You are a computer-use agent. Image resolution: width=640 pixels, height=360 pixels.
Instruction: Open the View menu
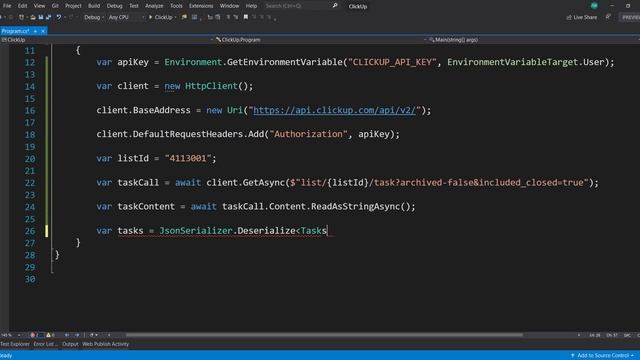[x=39, y=6]
